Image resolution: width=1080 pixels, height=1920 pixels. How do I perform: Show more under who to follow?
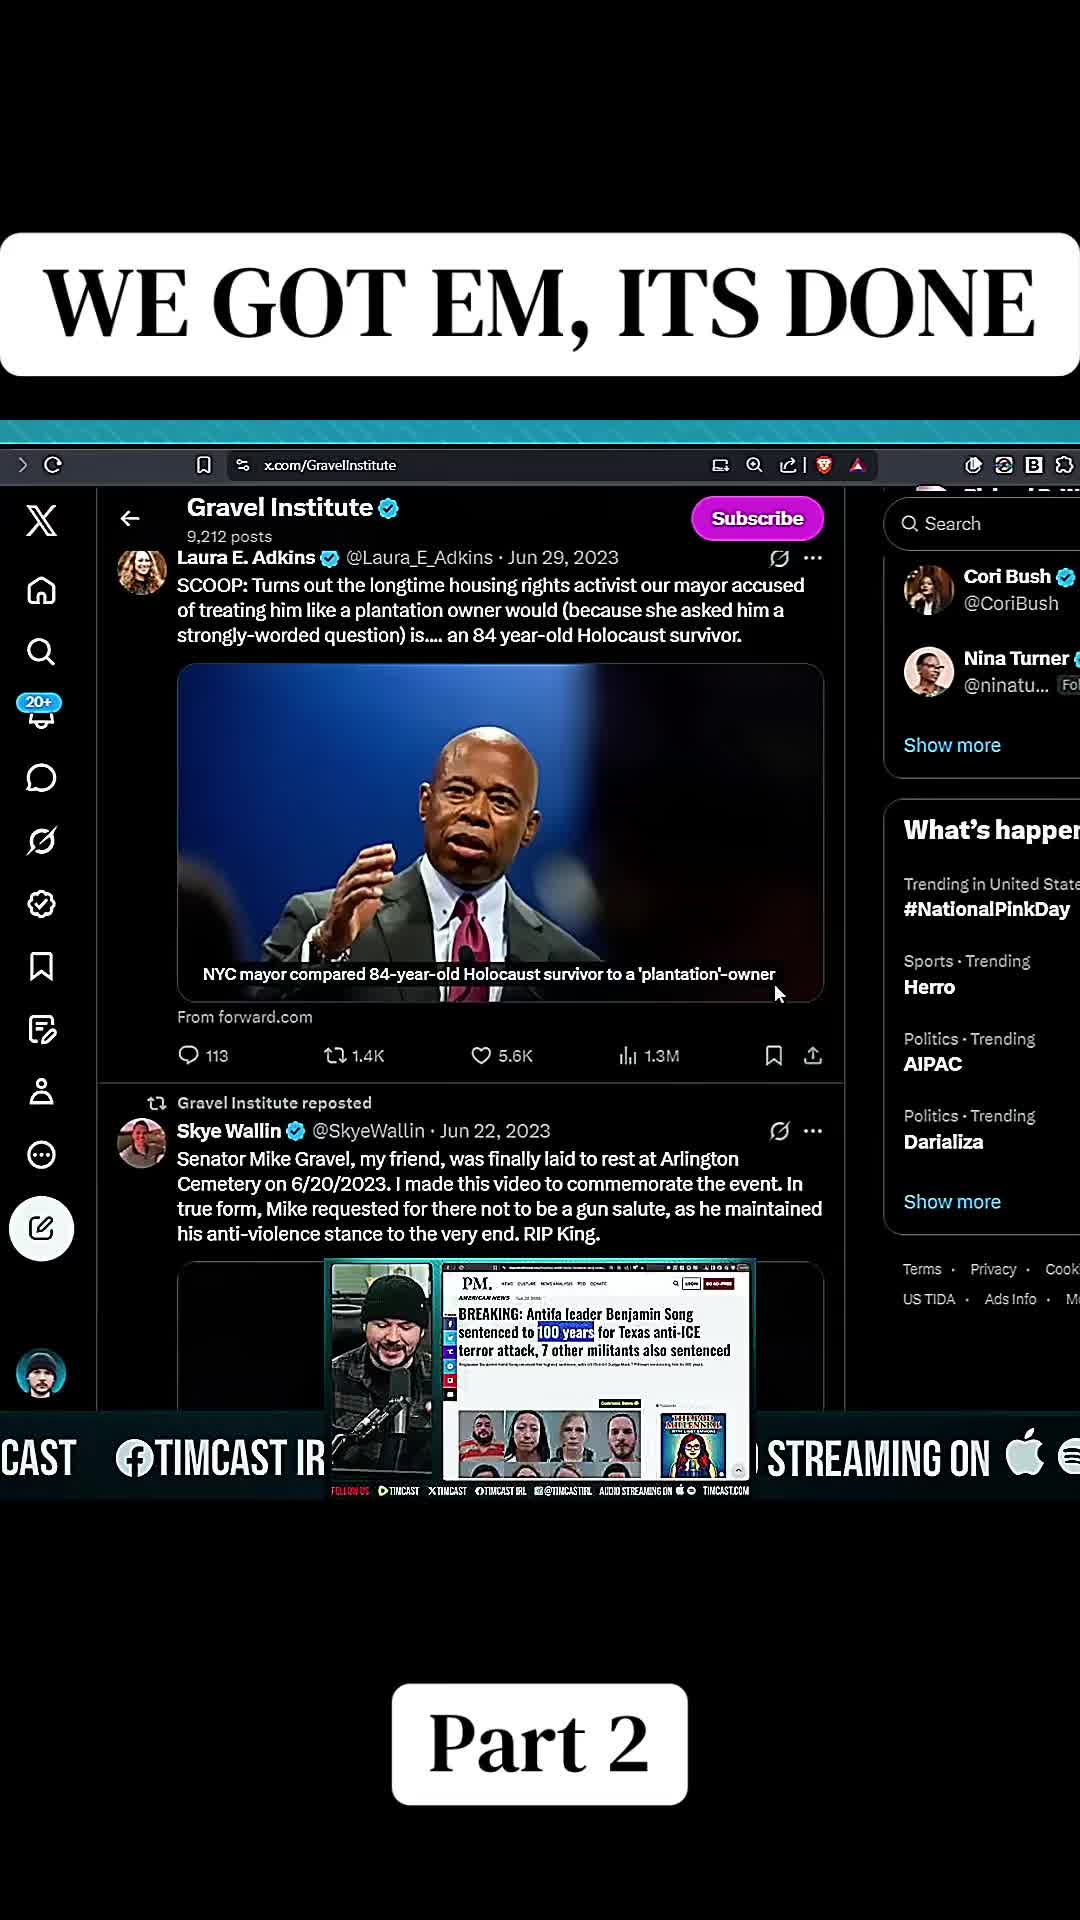952,745
